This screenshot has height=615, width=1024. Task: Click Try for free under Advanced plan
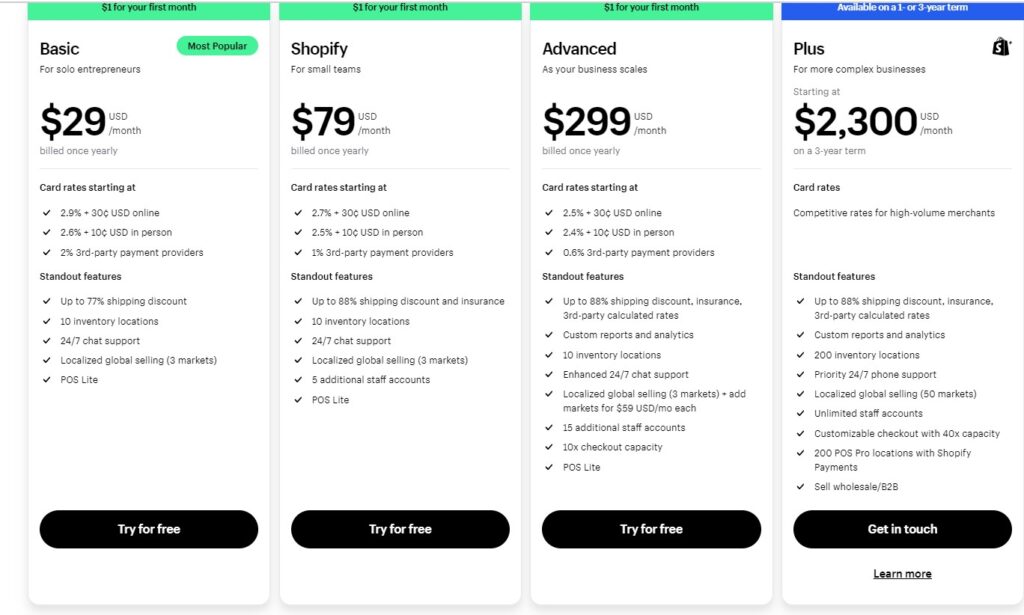point(651,529)
